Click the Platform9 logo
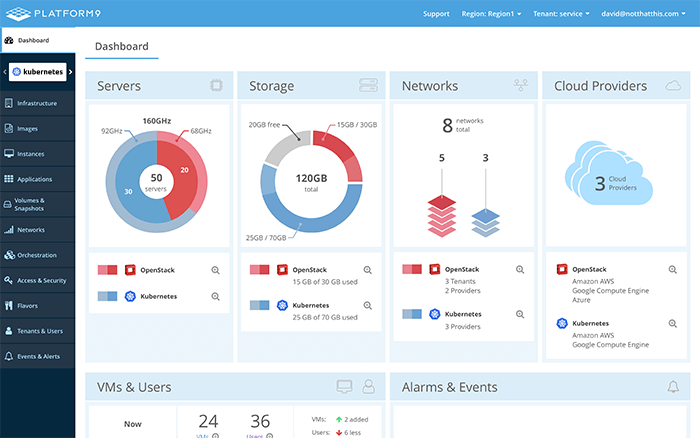This screenshot has width=700, height=438. point(53,13)
